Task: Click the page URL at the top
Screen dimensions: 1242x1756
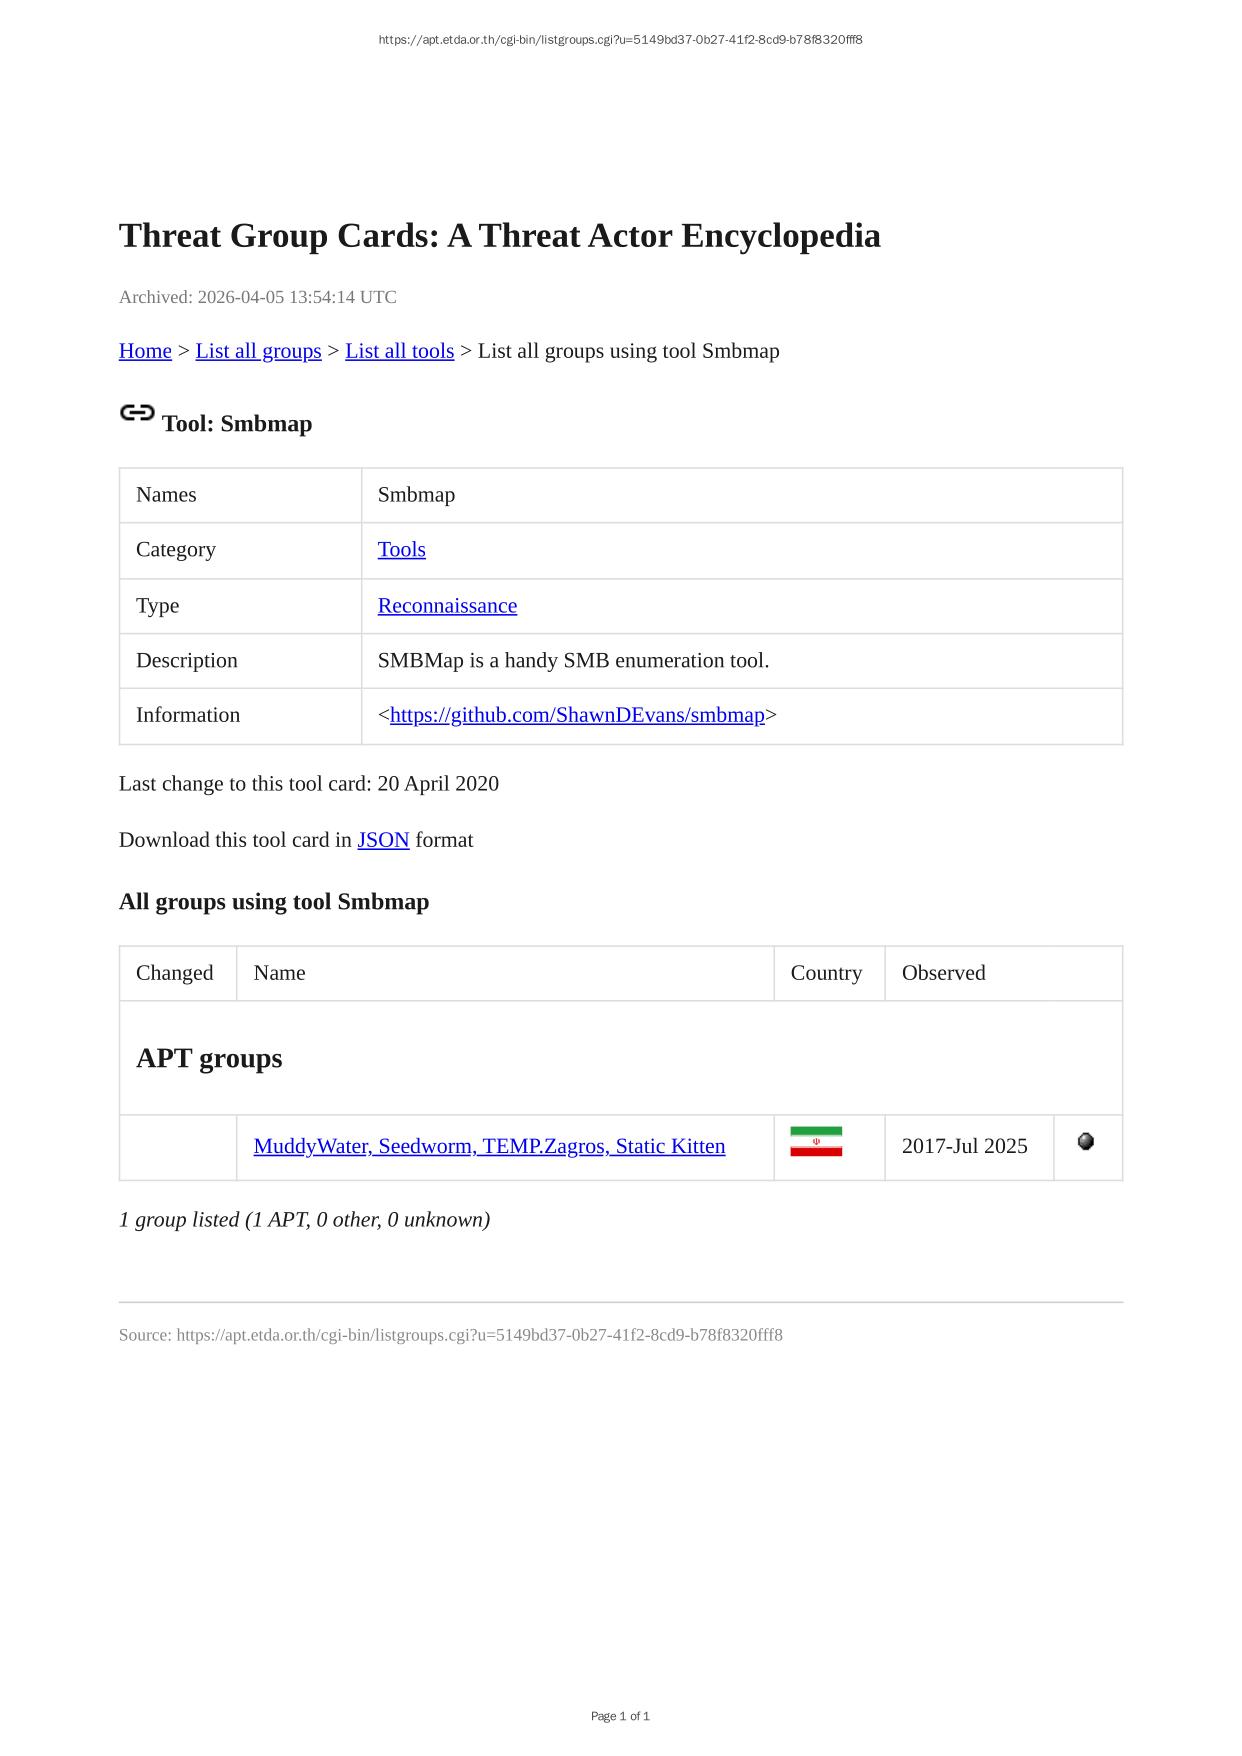Action: (x=620, y=40)
